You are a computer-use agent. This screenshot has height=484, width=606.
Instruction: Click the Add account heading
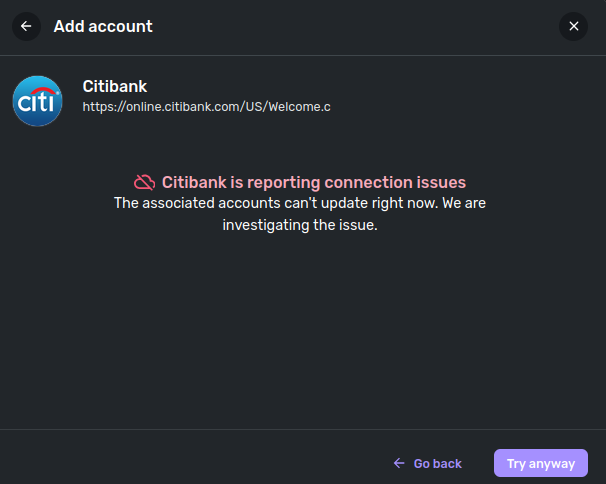(103, 26)
